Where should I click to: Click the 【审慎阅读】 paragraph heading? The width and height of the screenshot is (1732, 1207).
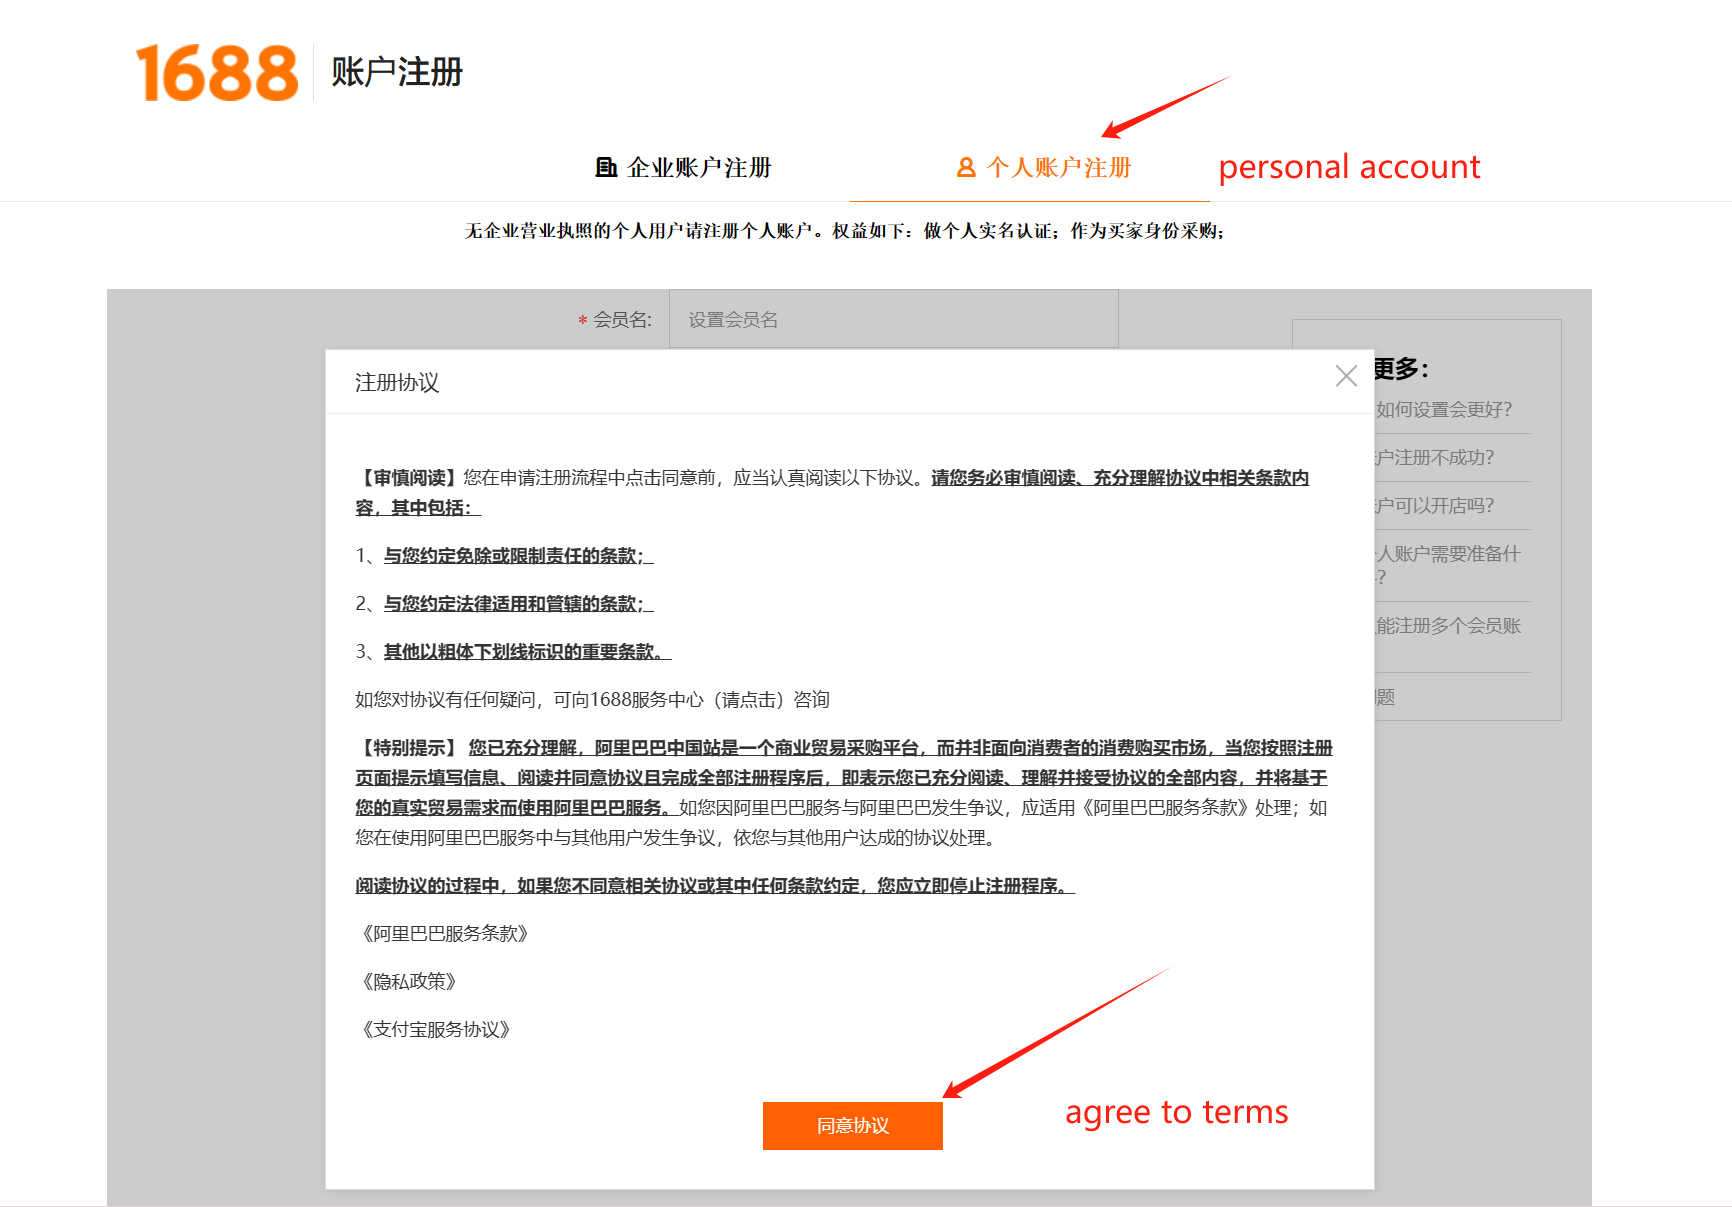tap(409, 478)
